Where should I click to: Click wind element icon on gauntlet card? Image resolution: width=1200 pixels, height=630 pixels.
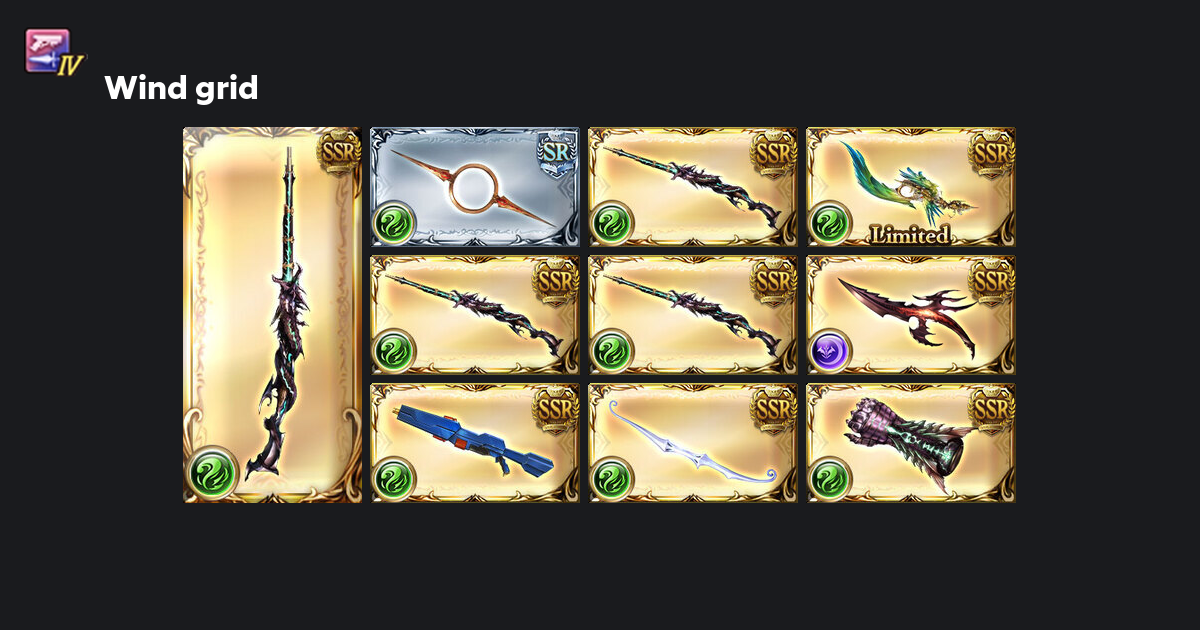pyautogui.click(x=830, y=478)
